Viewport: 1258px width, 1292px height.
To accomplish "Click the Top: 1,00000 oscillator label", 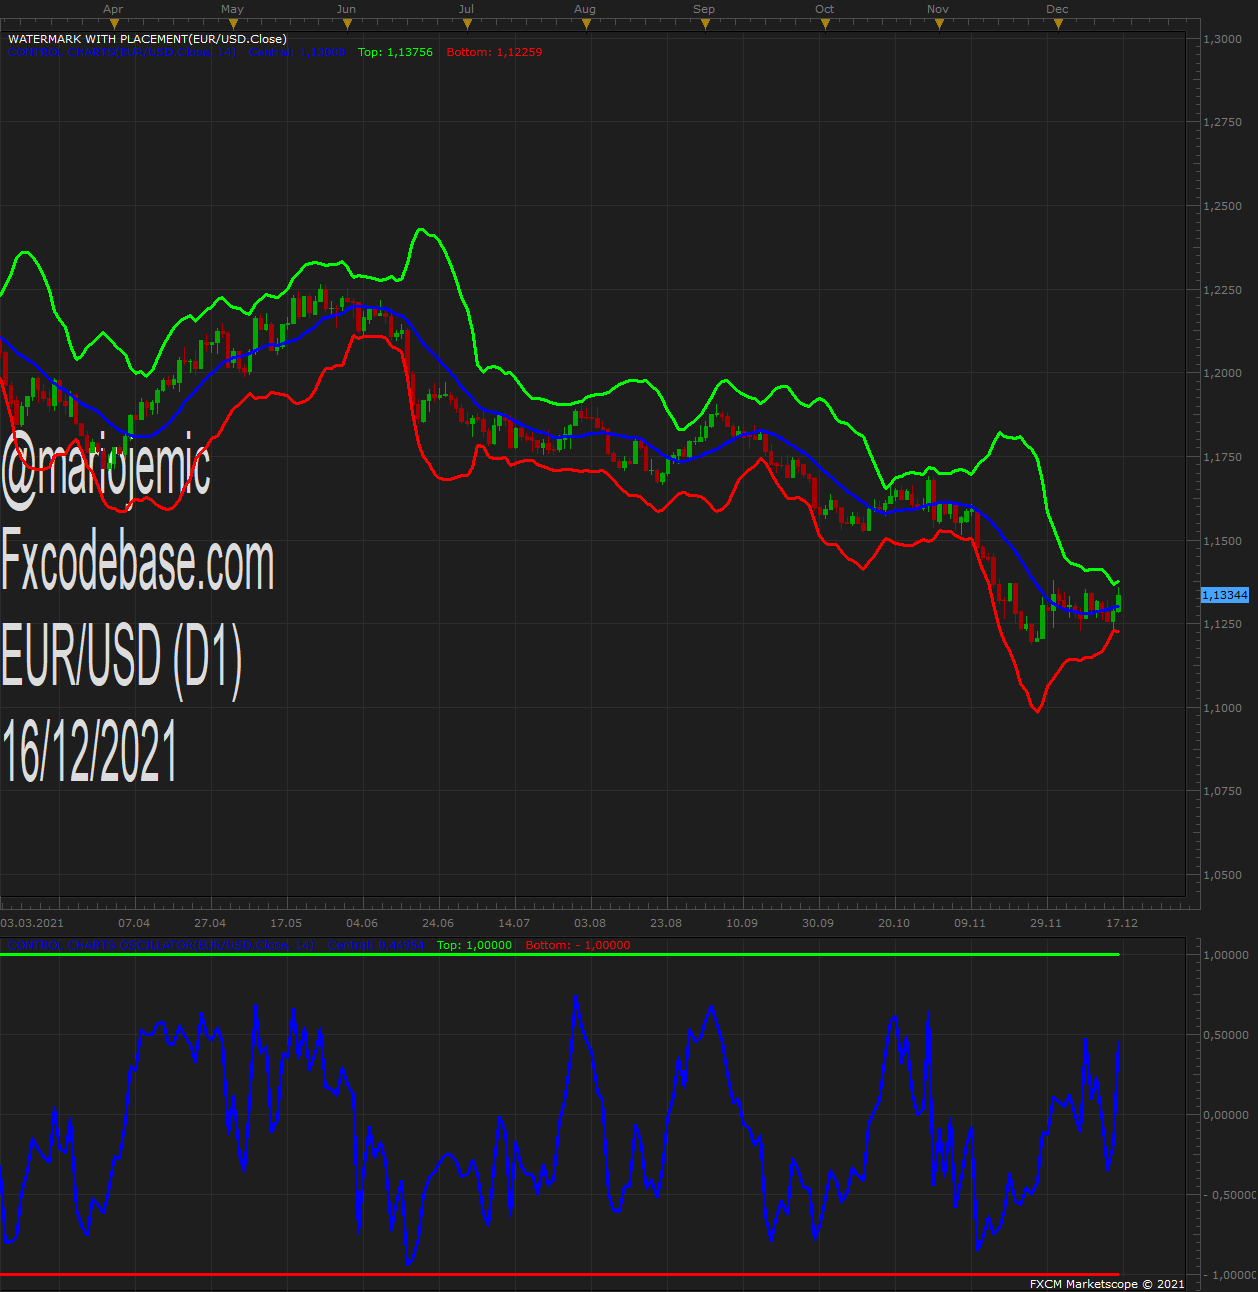I will click(x=474, y=945).
